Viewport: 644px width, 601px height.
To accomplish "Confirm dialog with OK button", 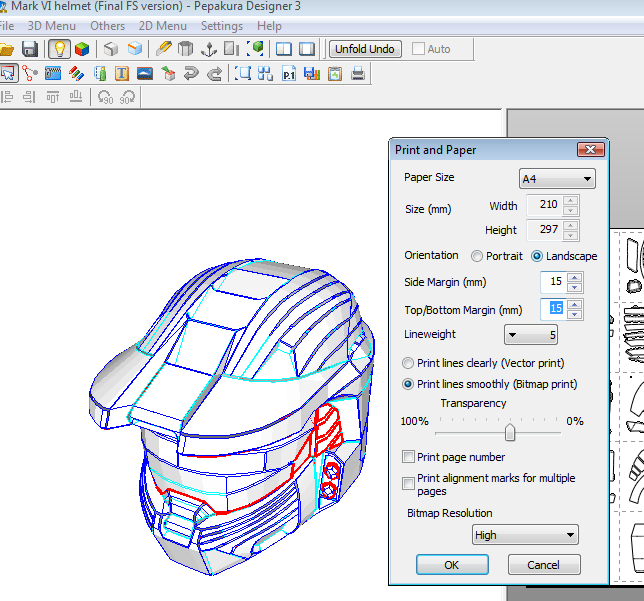I will (452, 565).
